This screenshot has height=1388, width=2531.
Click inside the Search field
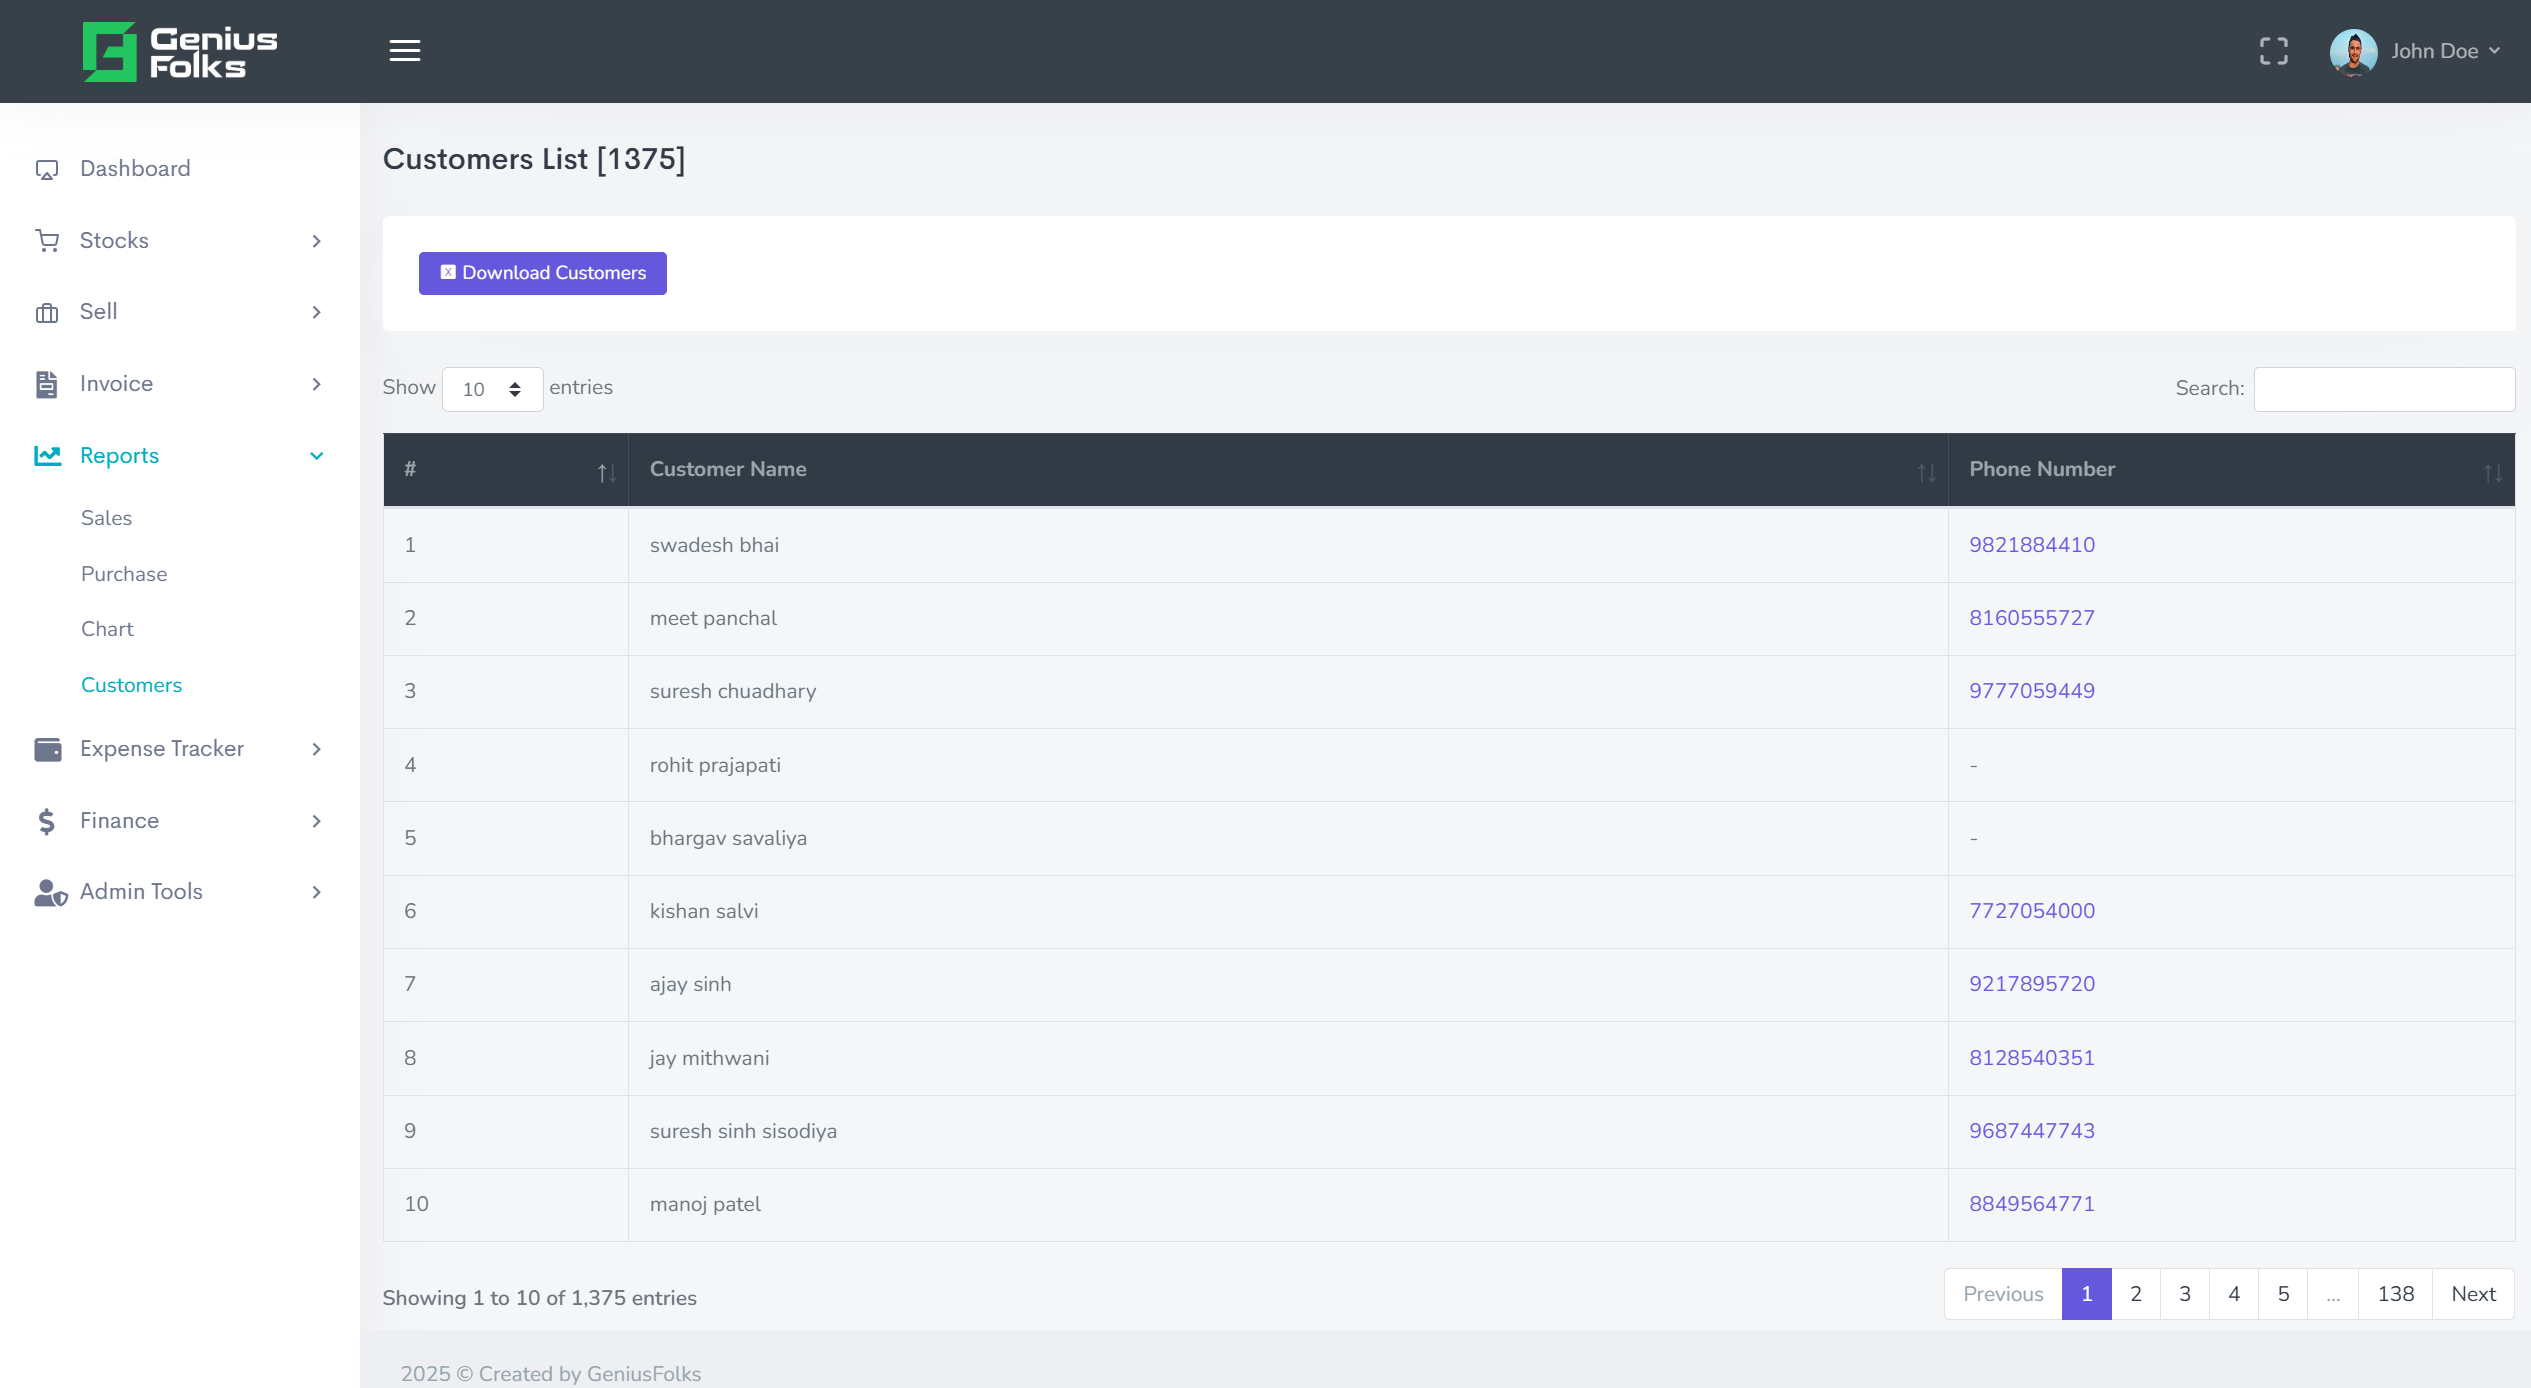coord(2384,389)
